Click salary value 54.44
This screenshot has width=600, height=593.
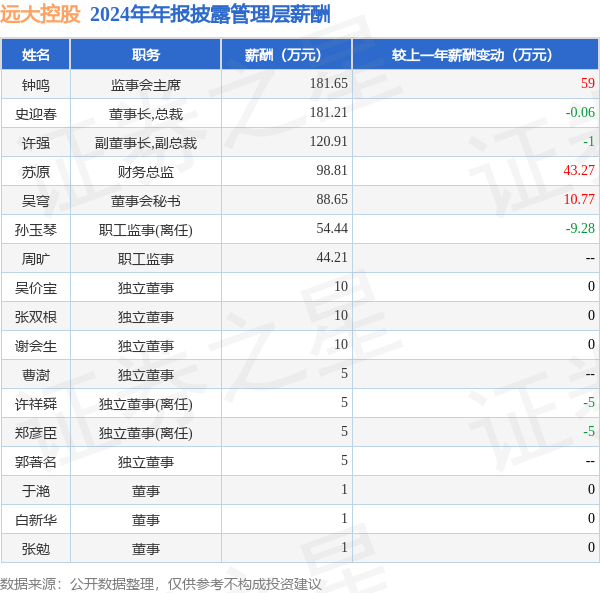coord(332,229)
